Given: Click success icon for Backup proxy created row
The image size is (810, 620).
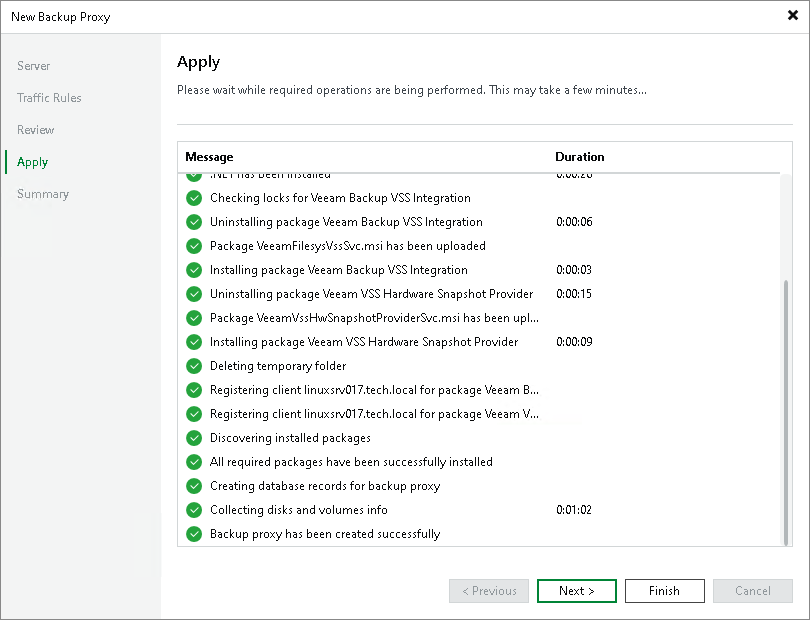Looking at the screenshot, I should coord(194,534).
